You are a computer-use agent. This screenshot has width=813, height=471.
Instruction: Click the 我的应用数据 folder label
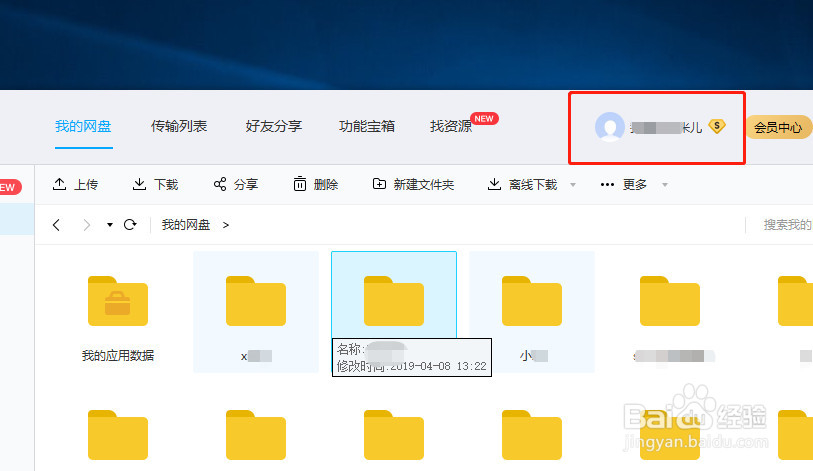tap(118, 355)
